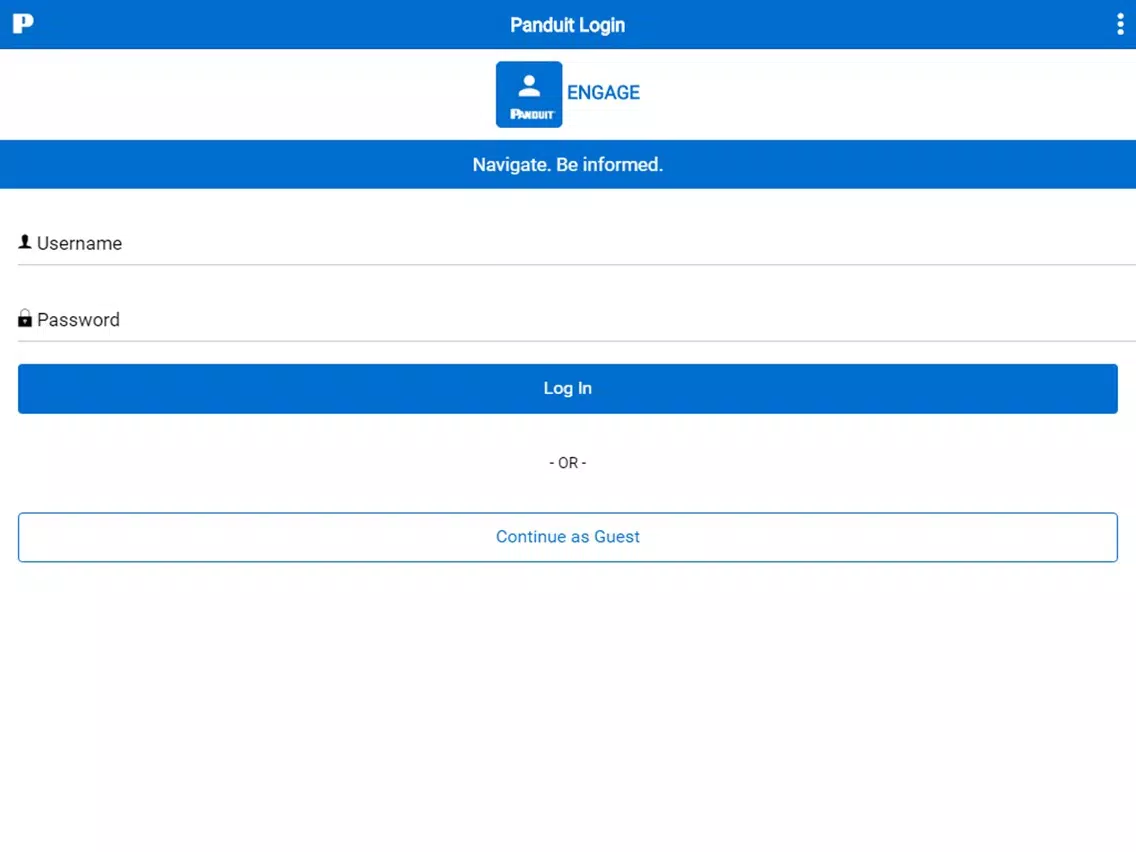The image size is (1136, 852).
Task: Click the ENGAGE text label
Action: point(604,93)
